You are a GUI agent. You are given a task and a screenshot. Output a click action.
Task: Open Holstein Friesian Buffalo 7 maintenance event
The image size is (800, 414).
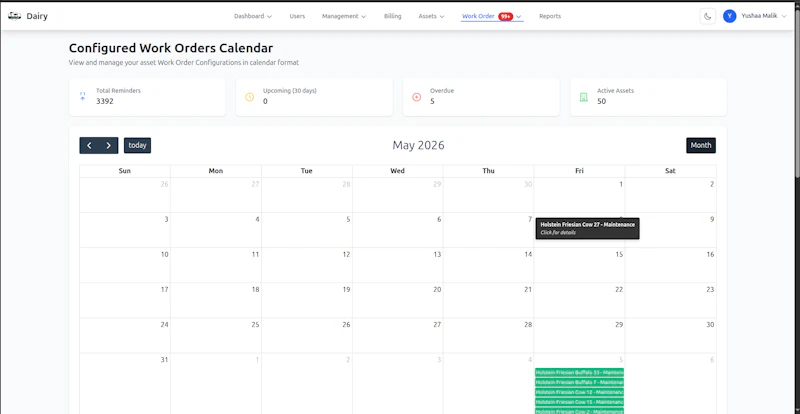coord(579,382)
